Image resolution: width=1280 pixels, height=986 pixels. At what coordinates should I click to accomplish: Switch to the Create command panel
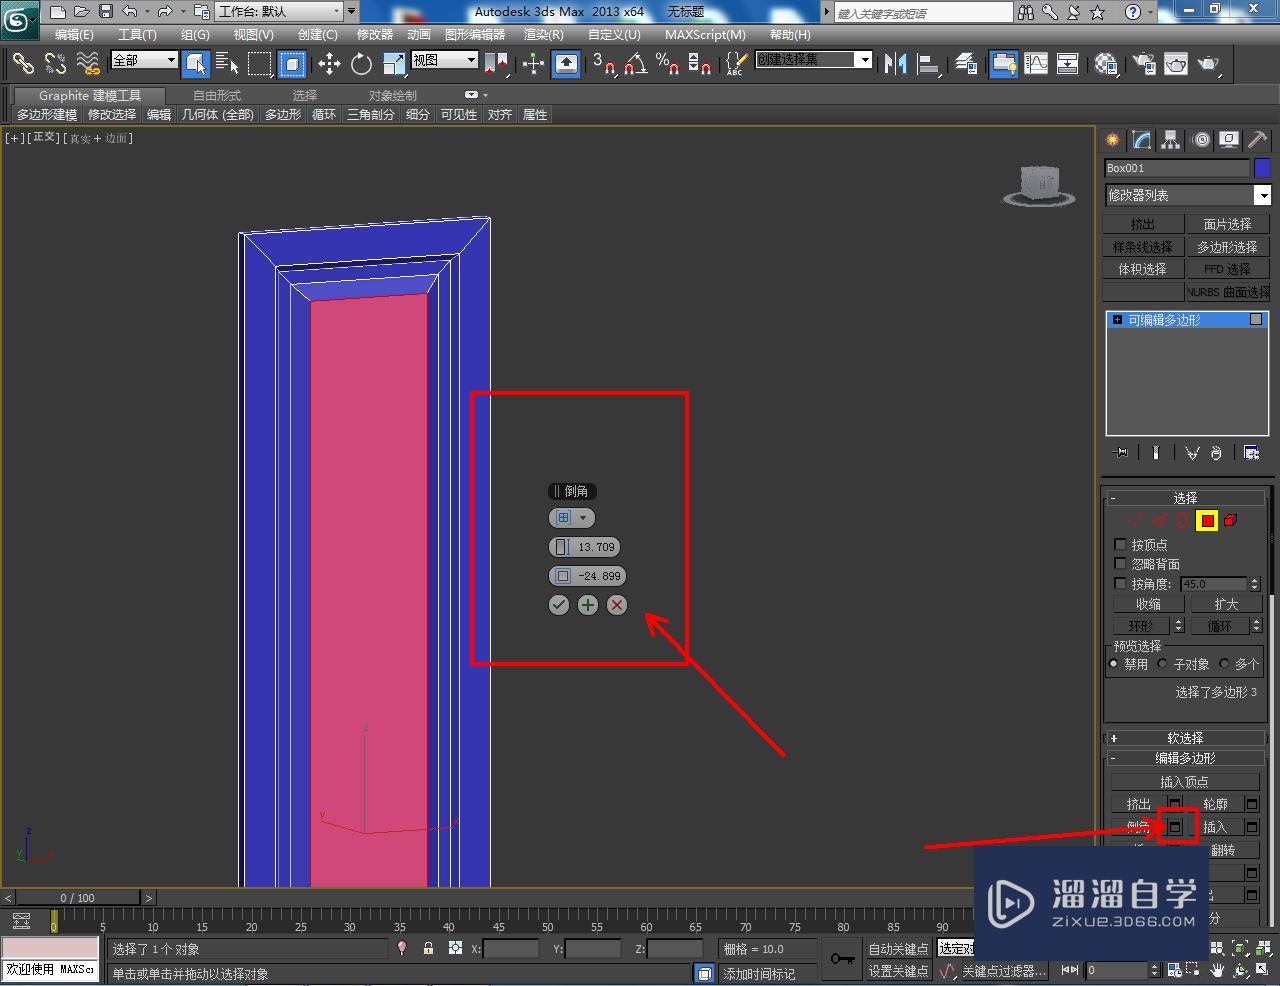point(1113,140)
